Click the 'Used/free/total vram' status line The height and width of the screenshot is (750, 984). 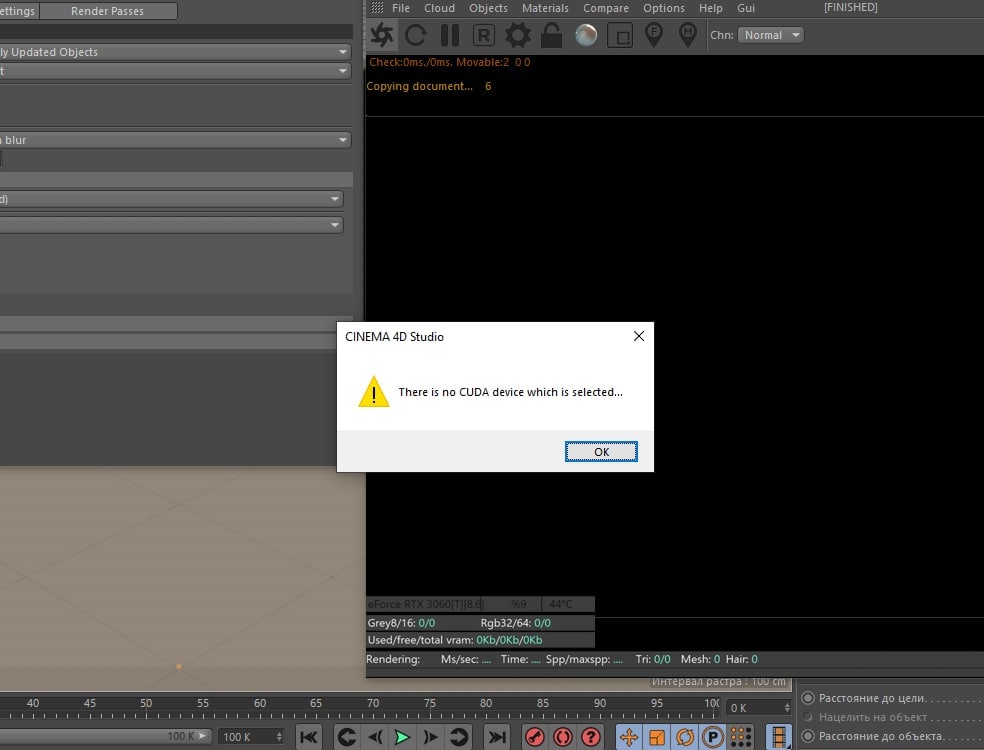pos(454,640)
